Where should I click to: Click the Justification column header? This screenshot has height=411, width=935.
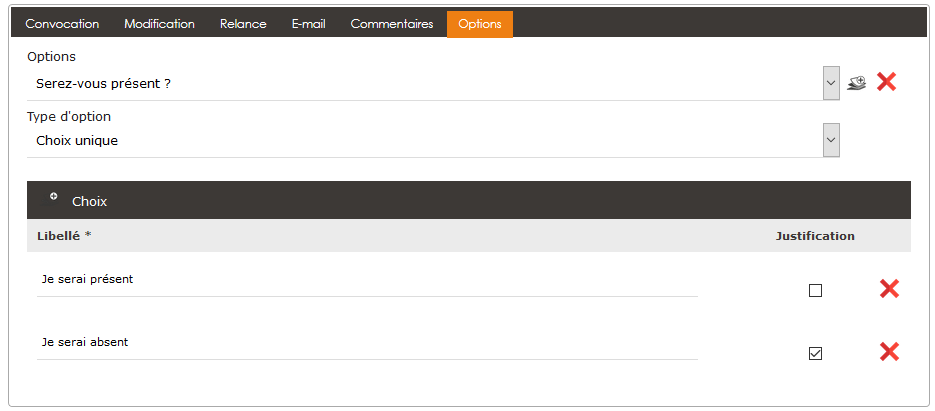click(815, 236)
